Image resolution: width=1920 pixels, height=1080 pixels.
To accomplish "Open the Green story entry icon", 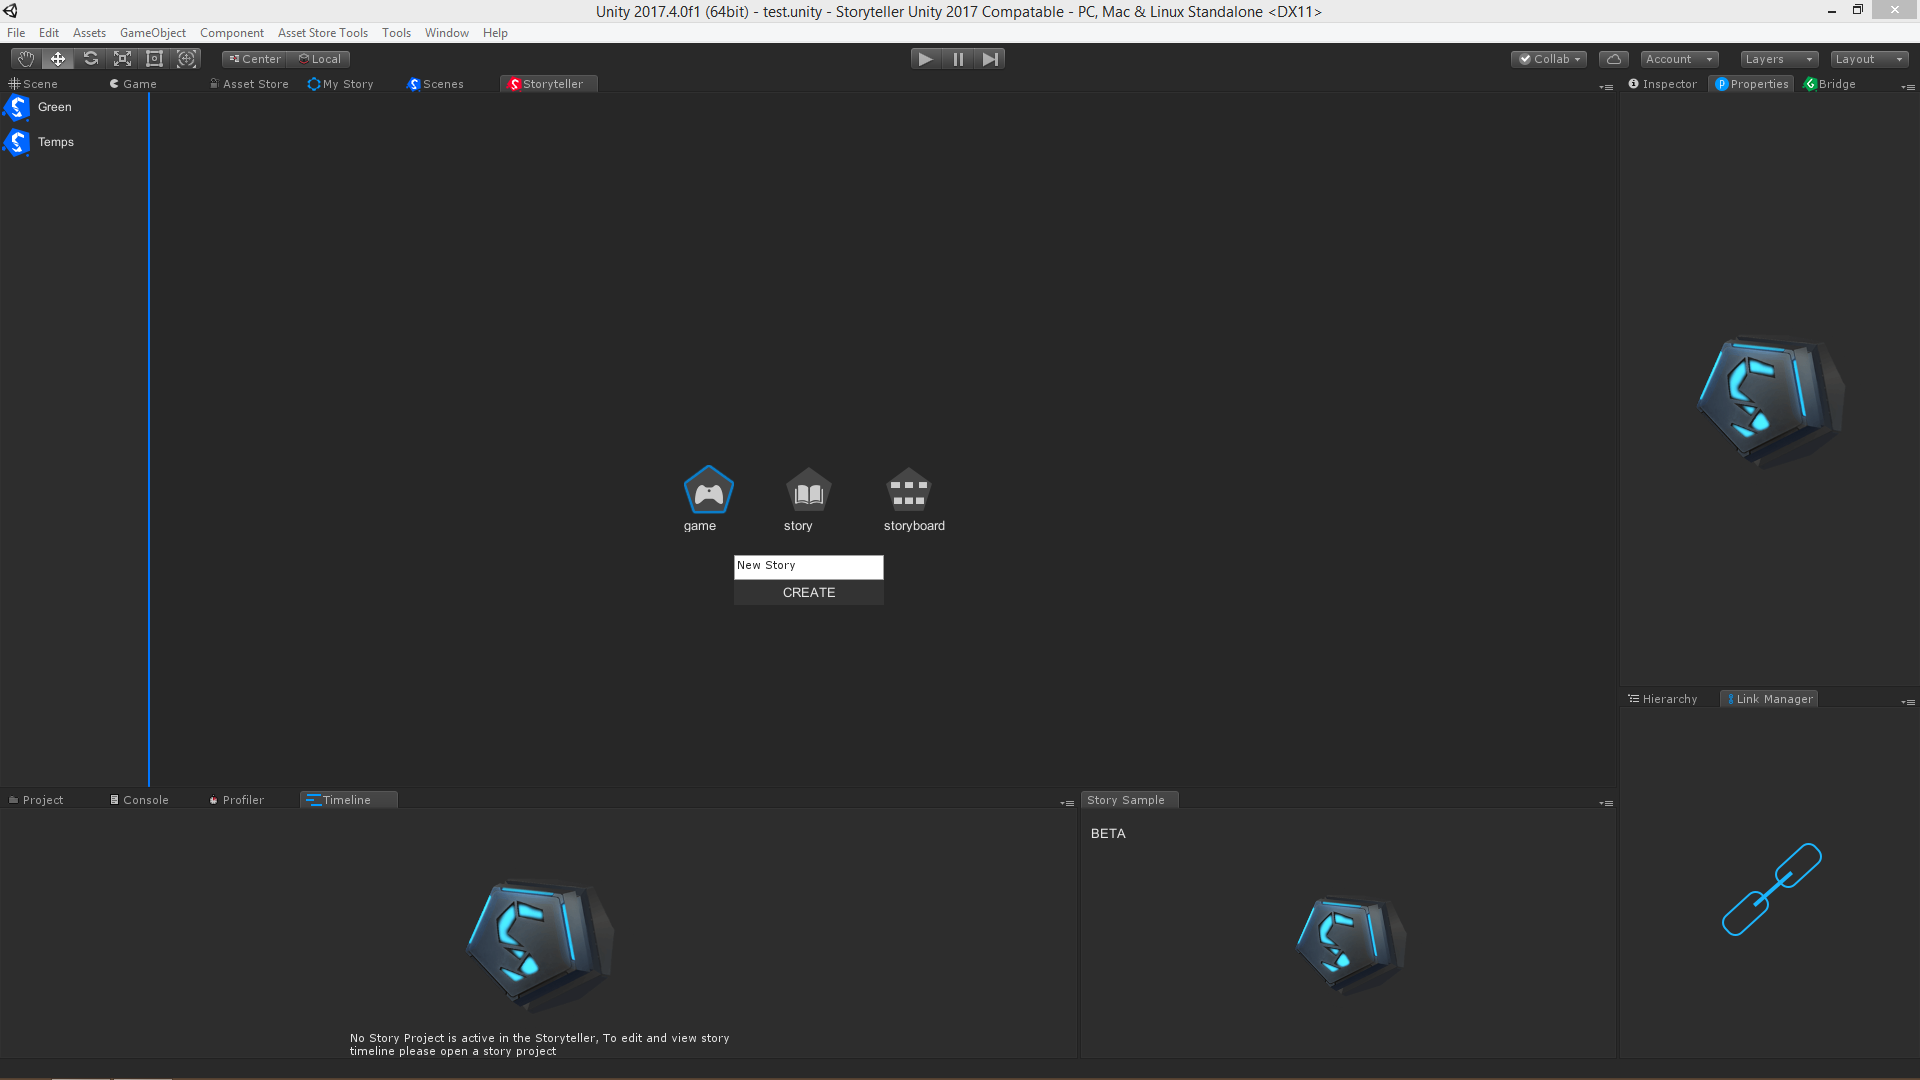I will click(17, 107).
